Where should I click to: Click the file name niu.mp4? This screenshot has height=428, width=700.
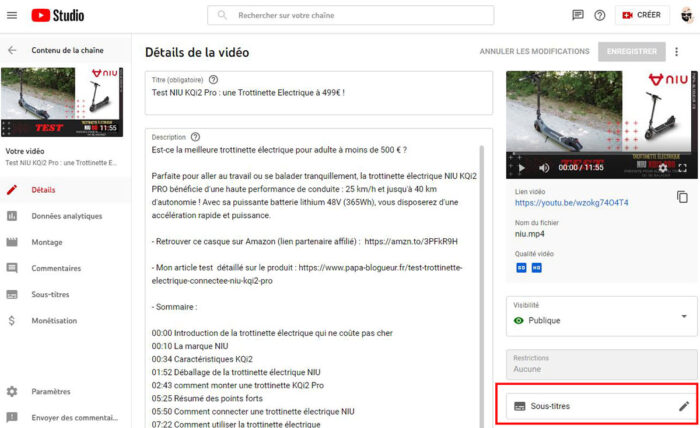[529, 234]
